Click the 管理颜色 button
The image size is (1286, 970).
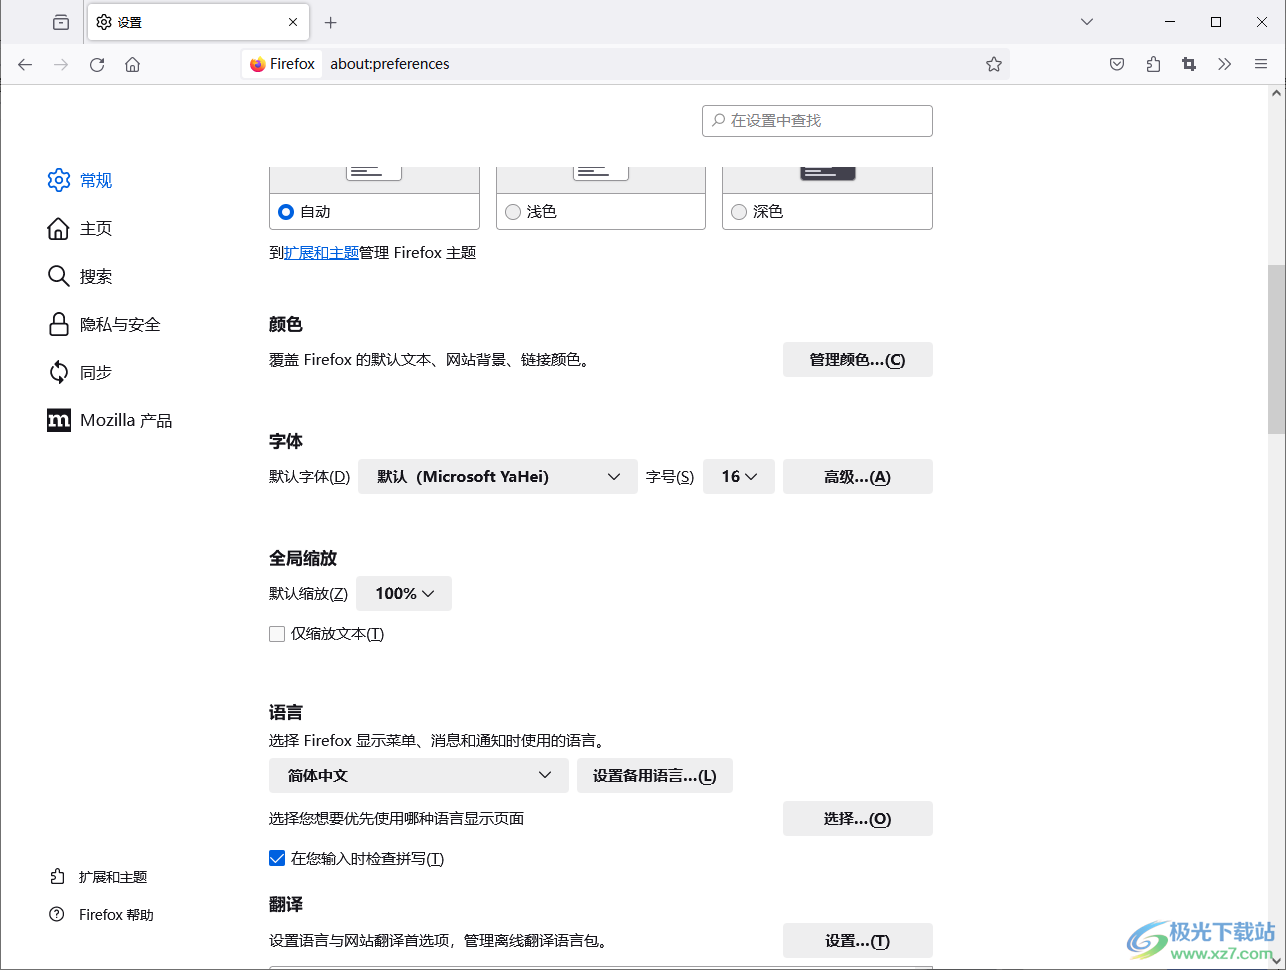pos(858,360)
